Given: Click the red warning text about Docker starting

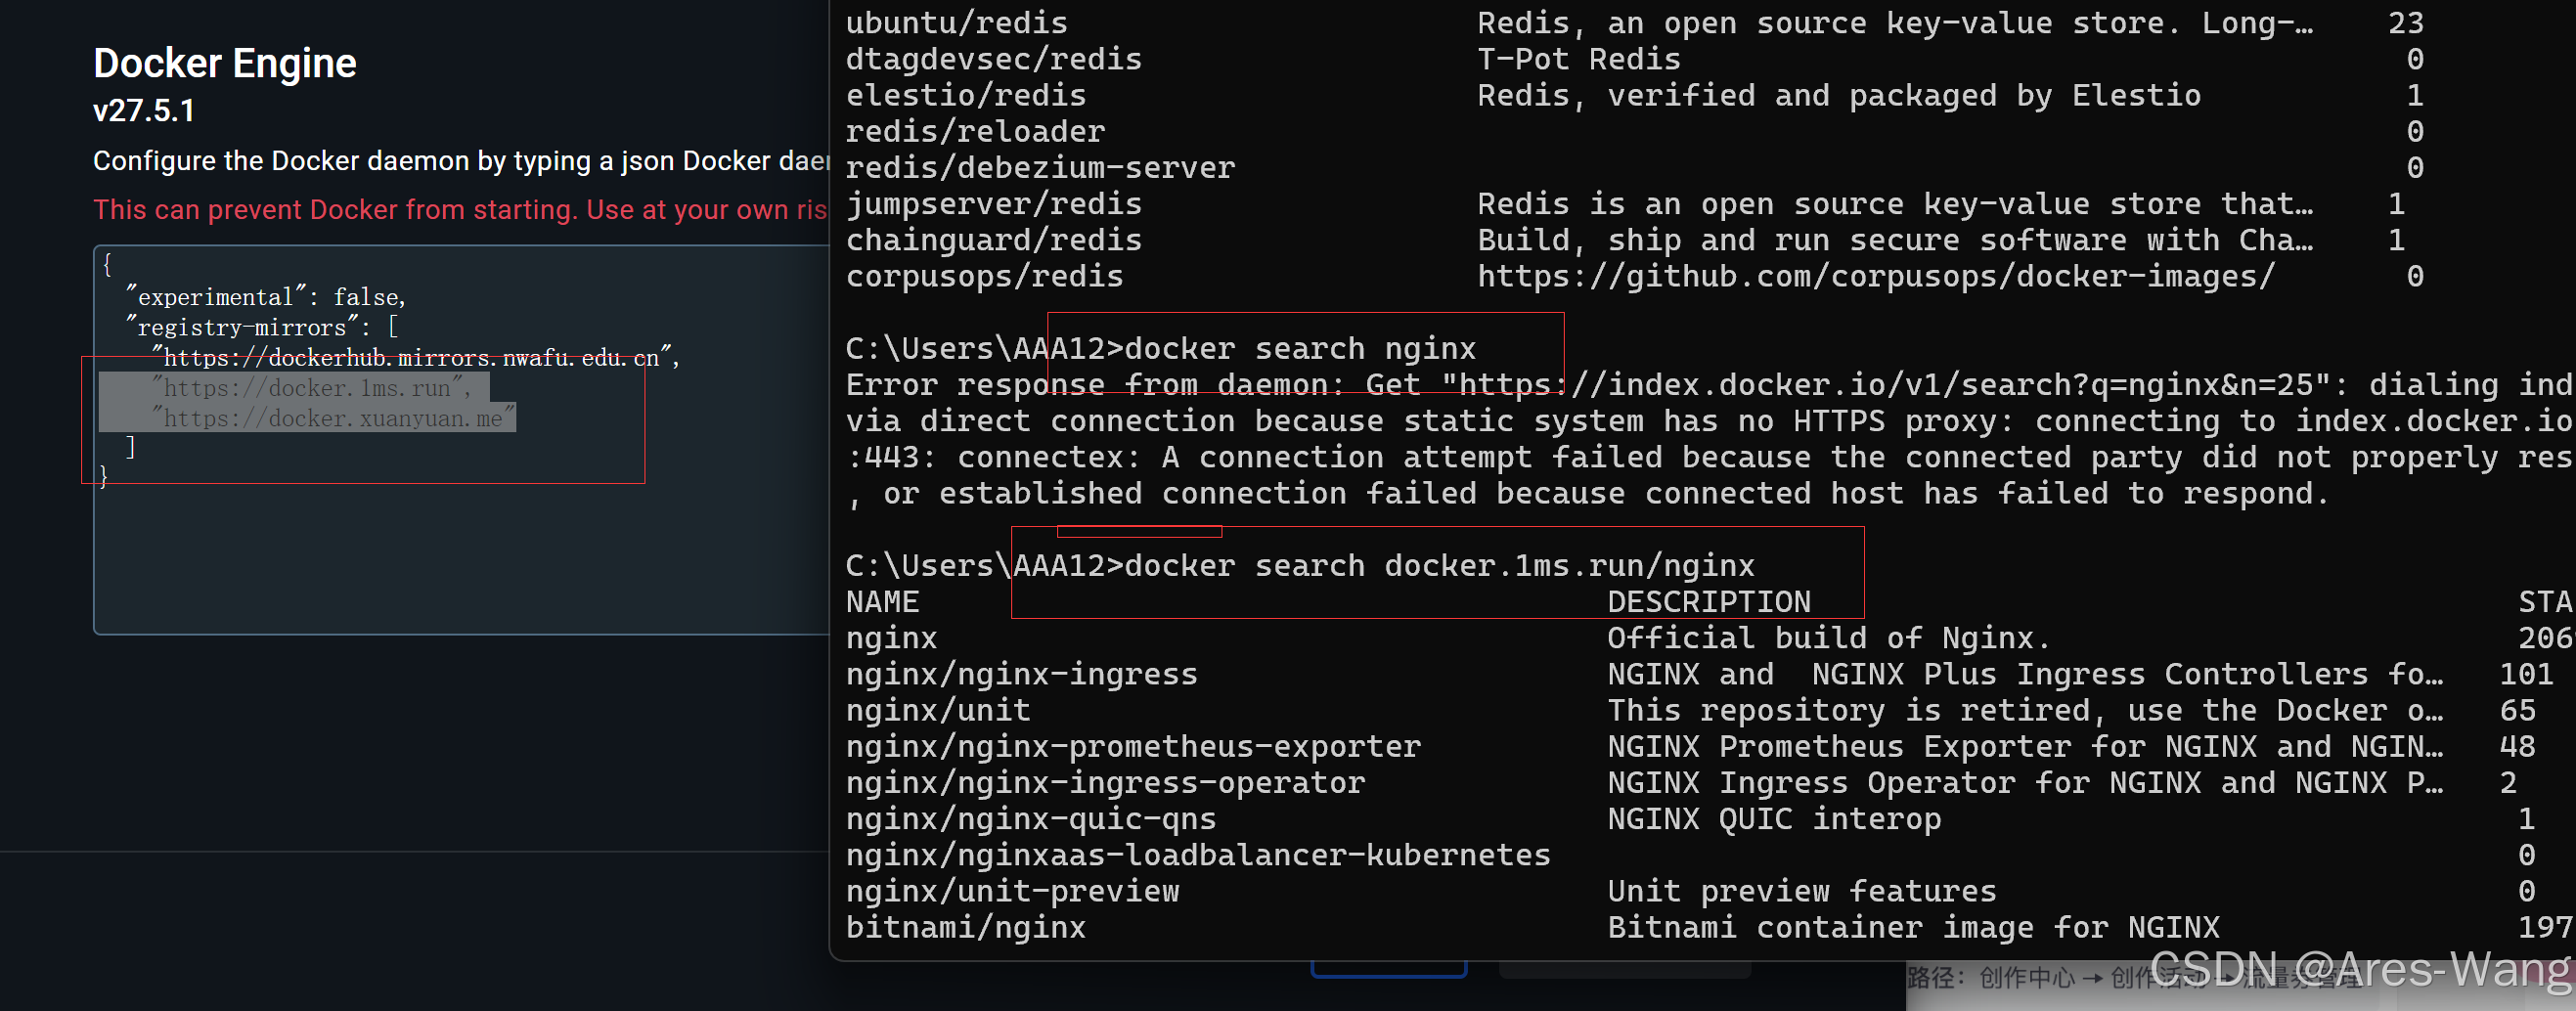Looking at the screenshot, I should 460,210.
